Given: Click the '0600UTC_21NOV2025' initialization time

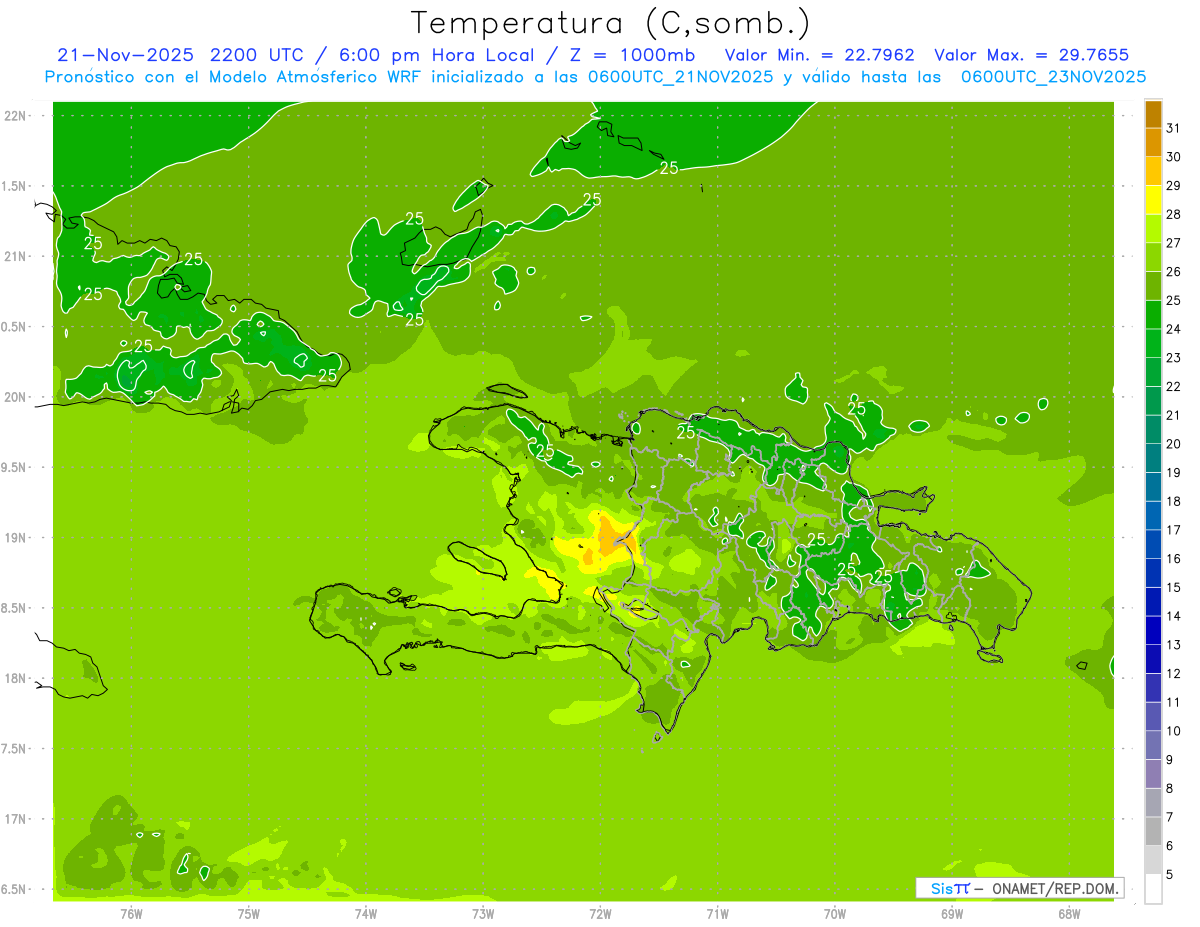Looking at the screenshot, I should 677,77.
